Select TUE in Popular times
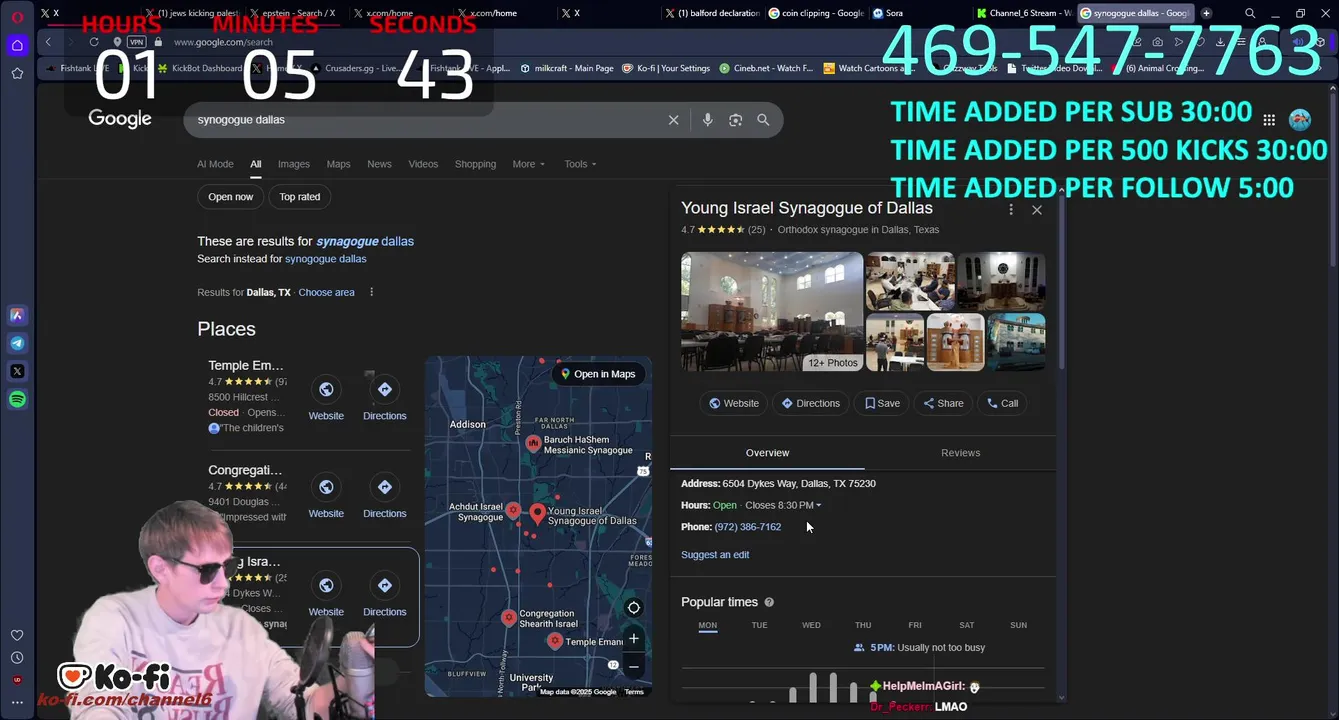The height and width of the screenshot is (720, 1339). pos(759,625)
